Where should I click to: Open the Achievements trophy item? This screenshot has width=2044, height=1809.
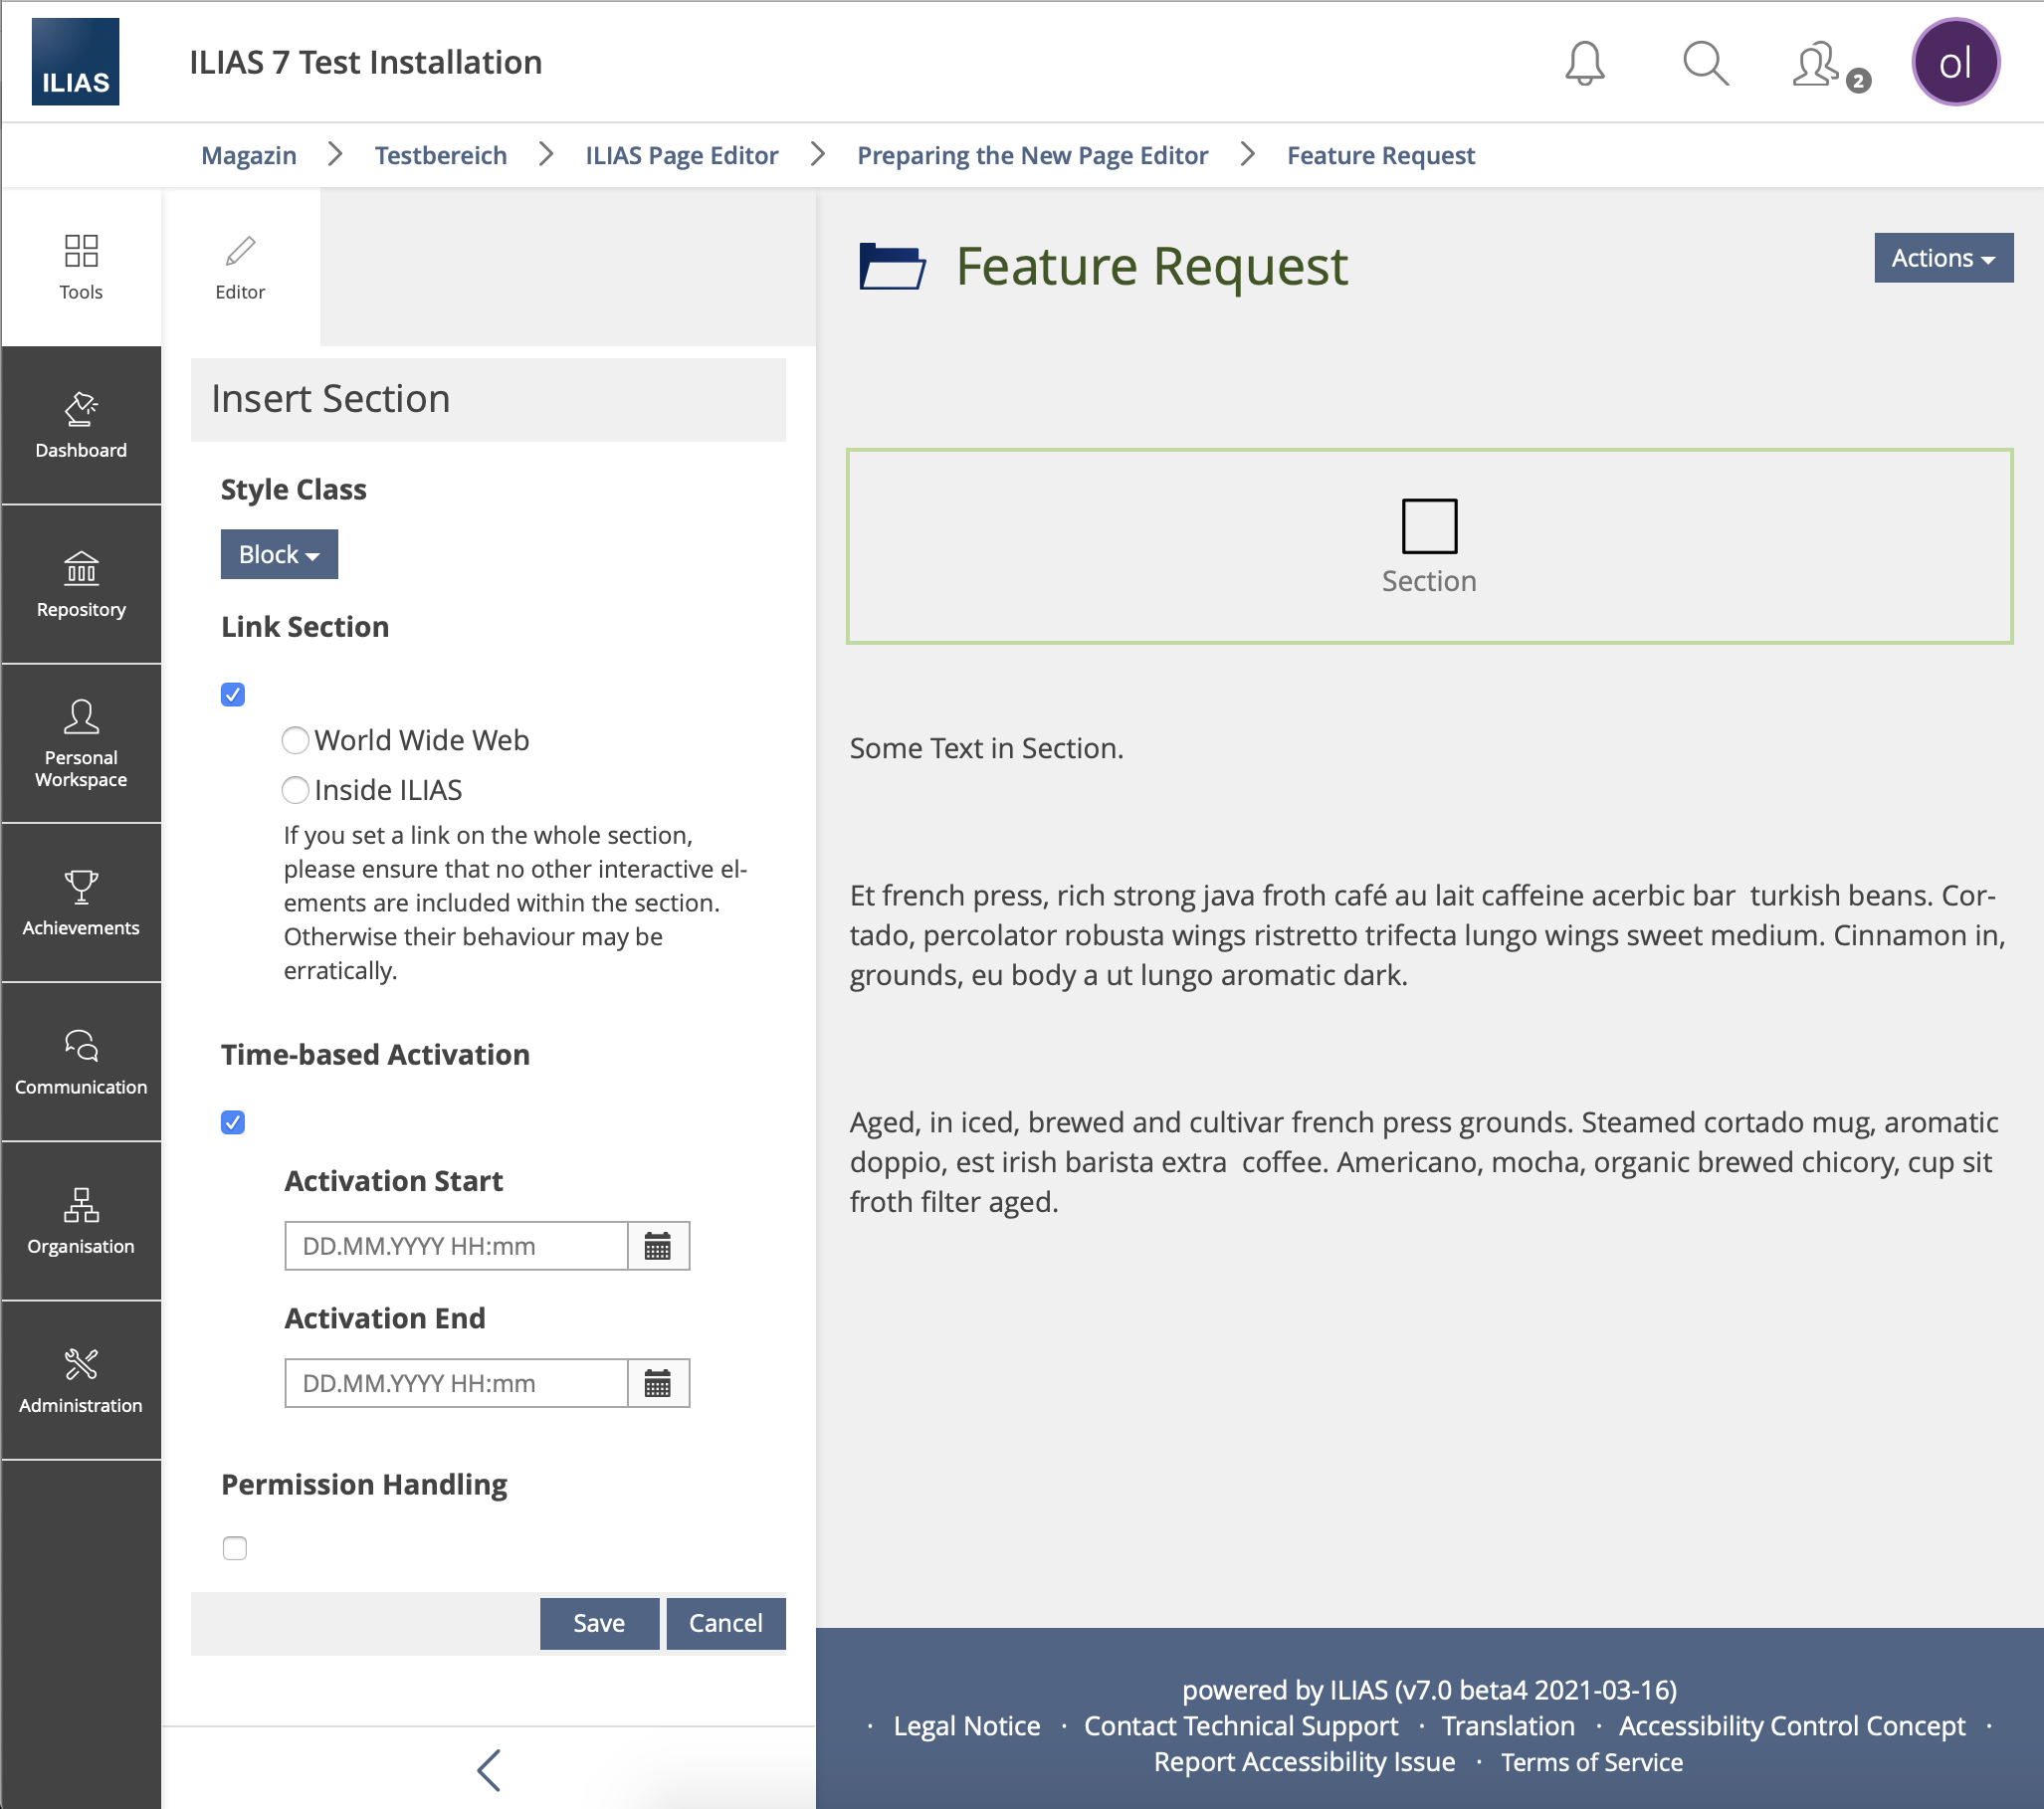[x=81, y=902]
